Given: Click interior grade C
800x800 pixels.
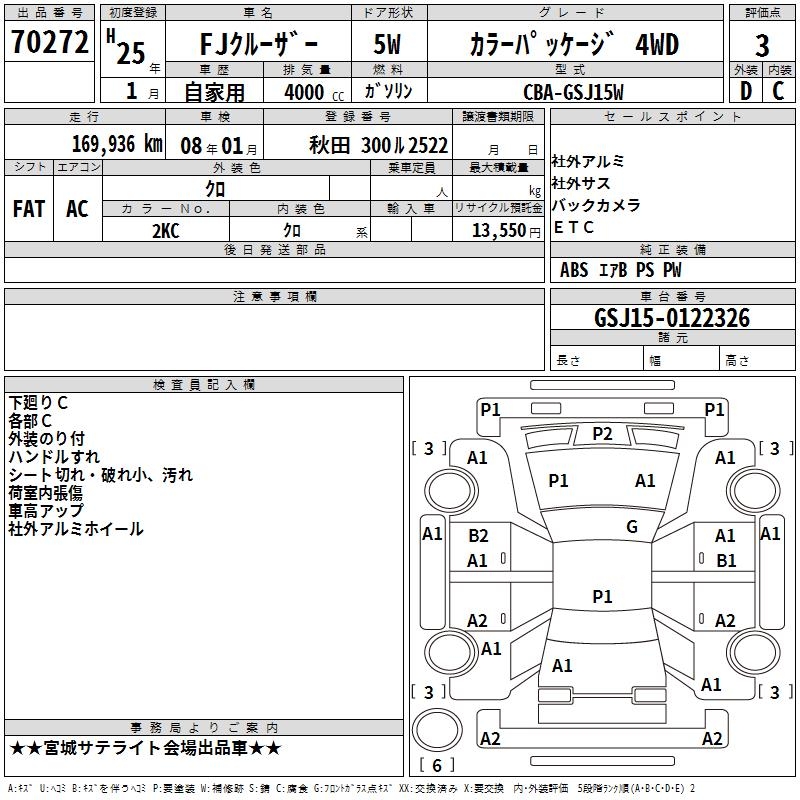Looking at the screenshot, I should click(778, 91).
